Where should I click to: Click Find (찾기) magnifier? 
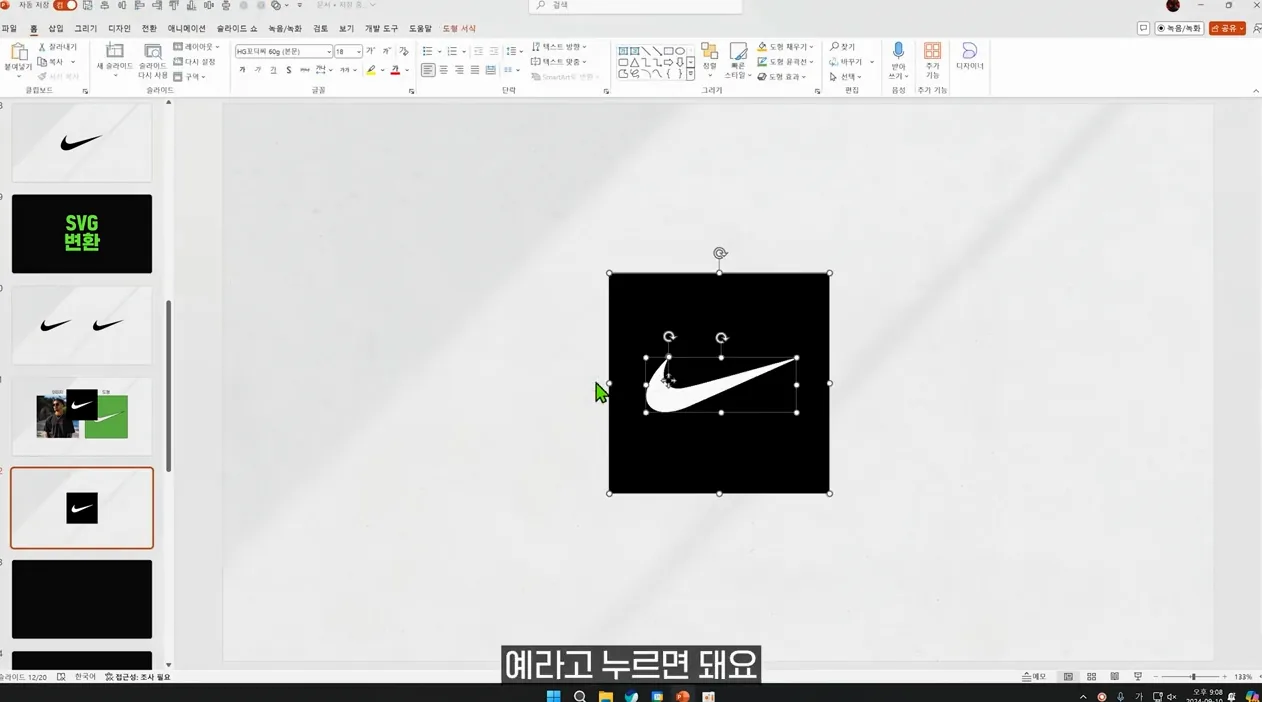pos(834,47)
